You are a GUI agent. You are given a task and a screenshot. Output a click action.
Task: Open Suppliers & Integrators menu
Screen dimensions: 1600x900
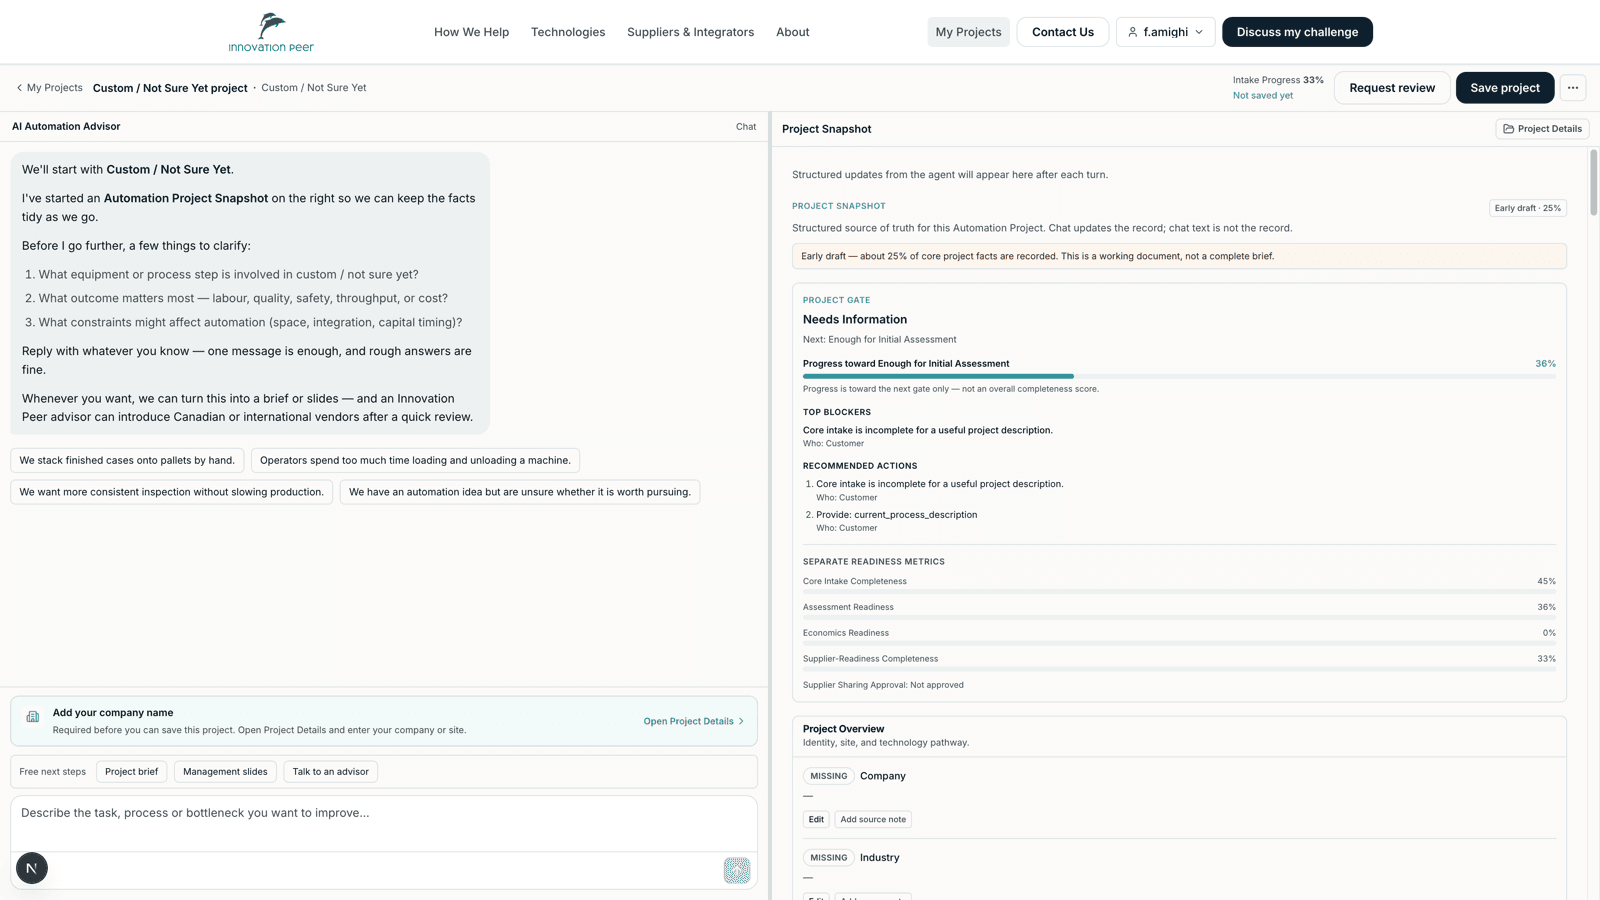click(690, 32)
